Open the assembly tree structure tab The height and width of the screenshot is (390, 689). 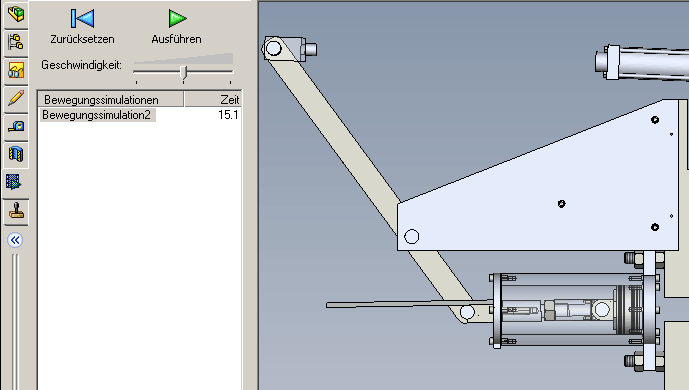[16, 42]
